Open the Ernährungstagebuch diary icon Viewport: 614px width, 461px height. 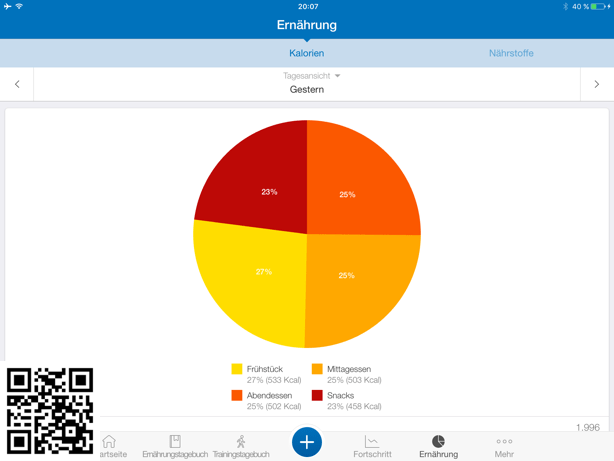(x=175, y=442)
